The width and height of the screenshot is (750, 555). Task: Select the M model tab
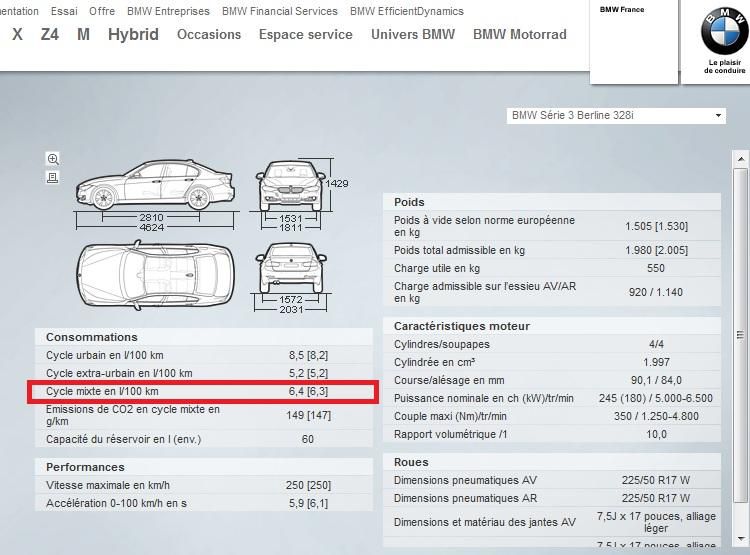83,34
